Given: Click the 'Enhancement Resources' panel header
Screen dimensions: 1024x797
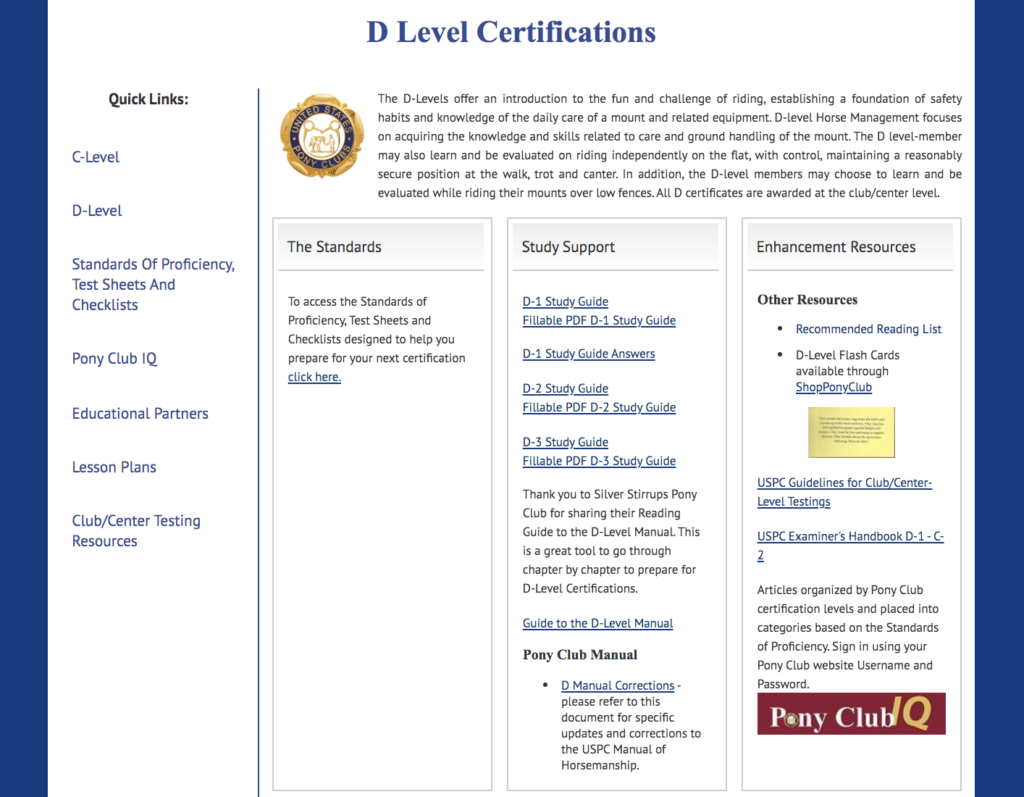Looking at the screenshot, I should tap(850, 247).
